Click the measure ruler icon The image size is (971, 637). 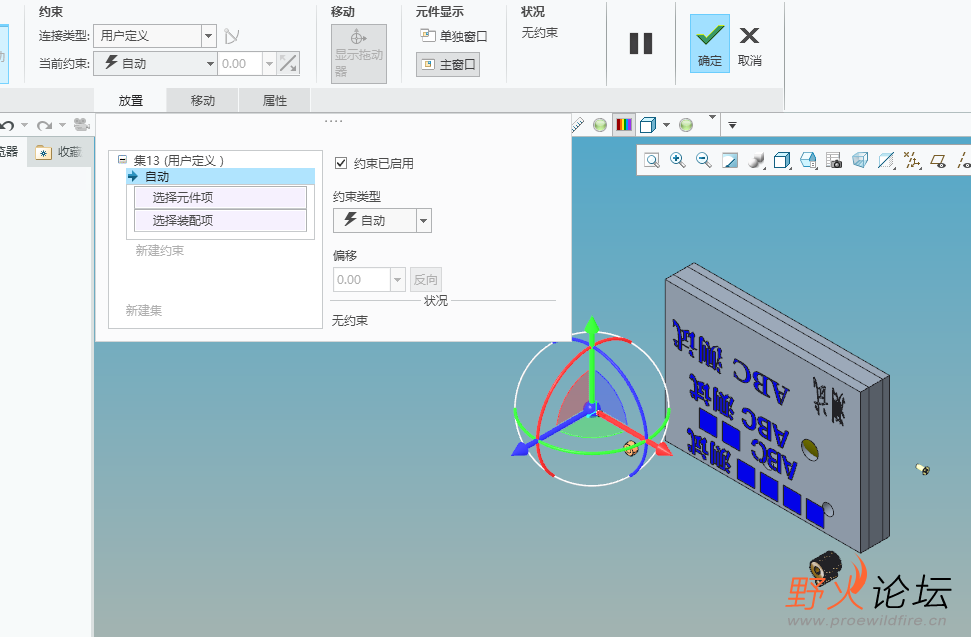(x=578, y=125)
